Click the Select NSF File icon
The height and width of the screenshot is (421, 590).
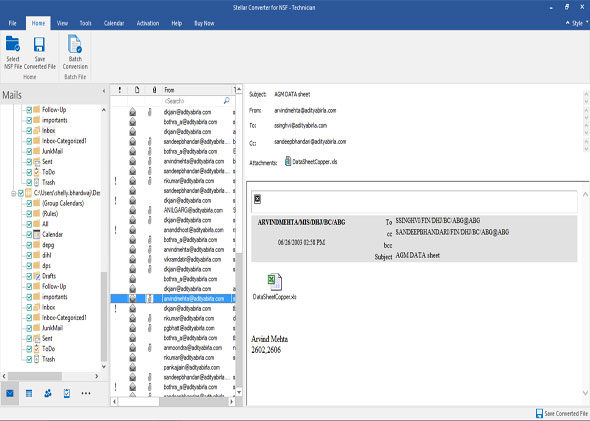13,45
